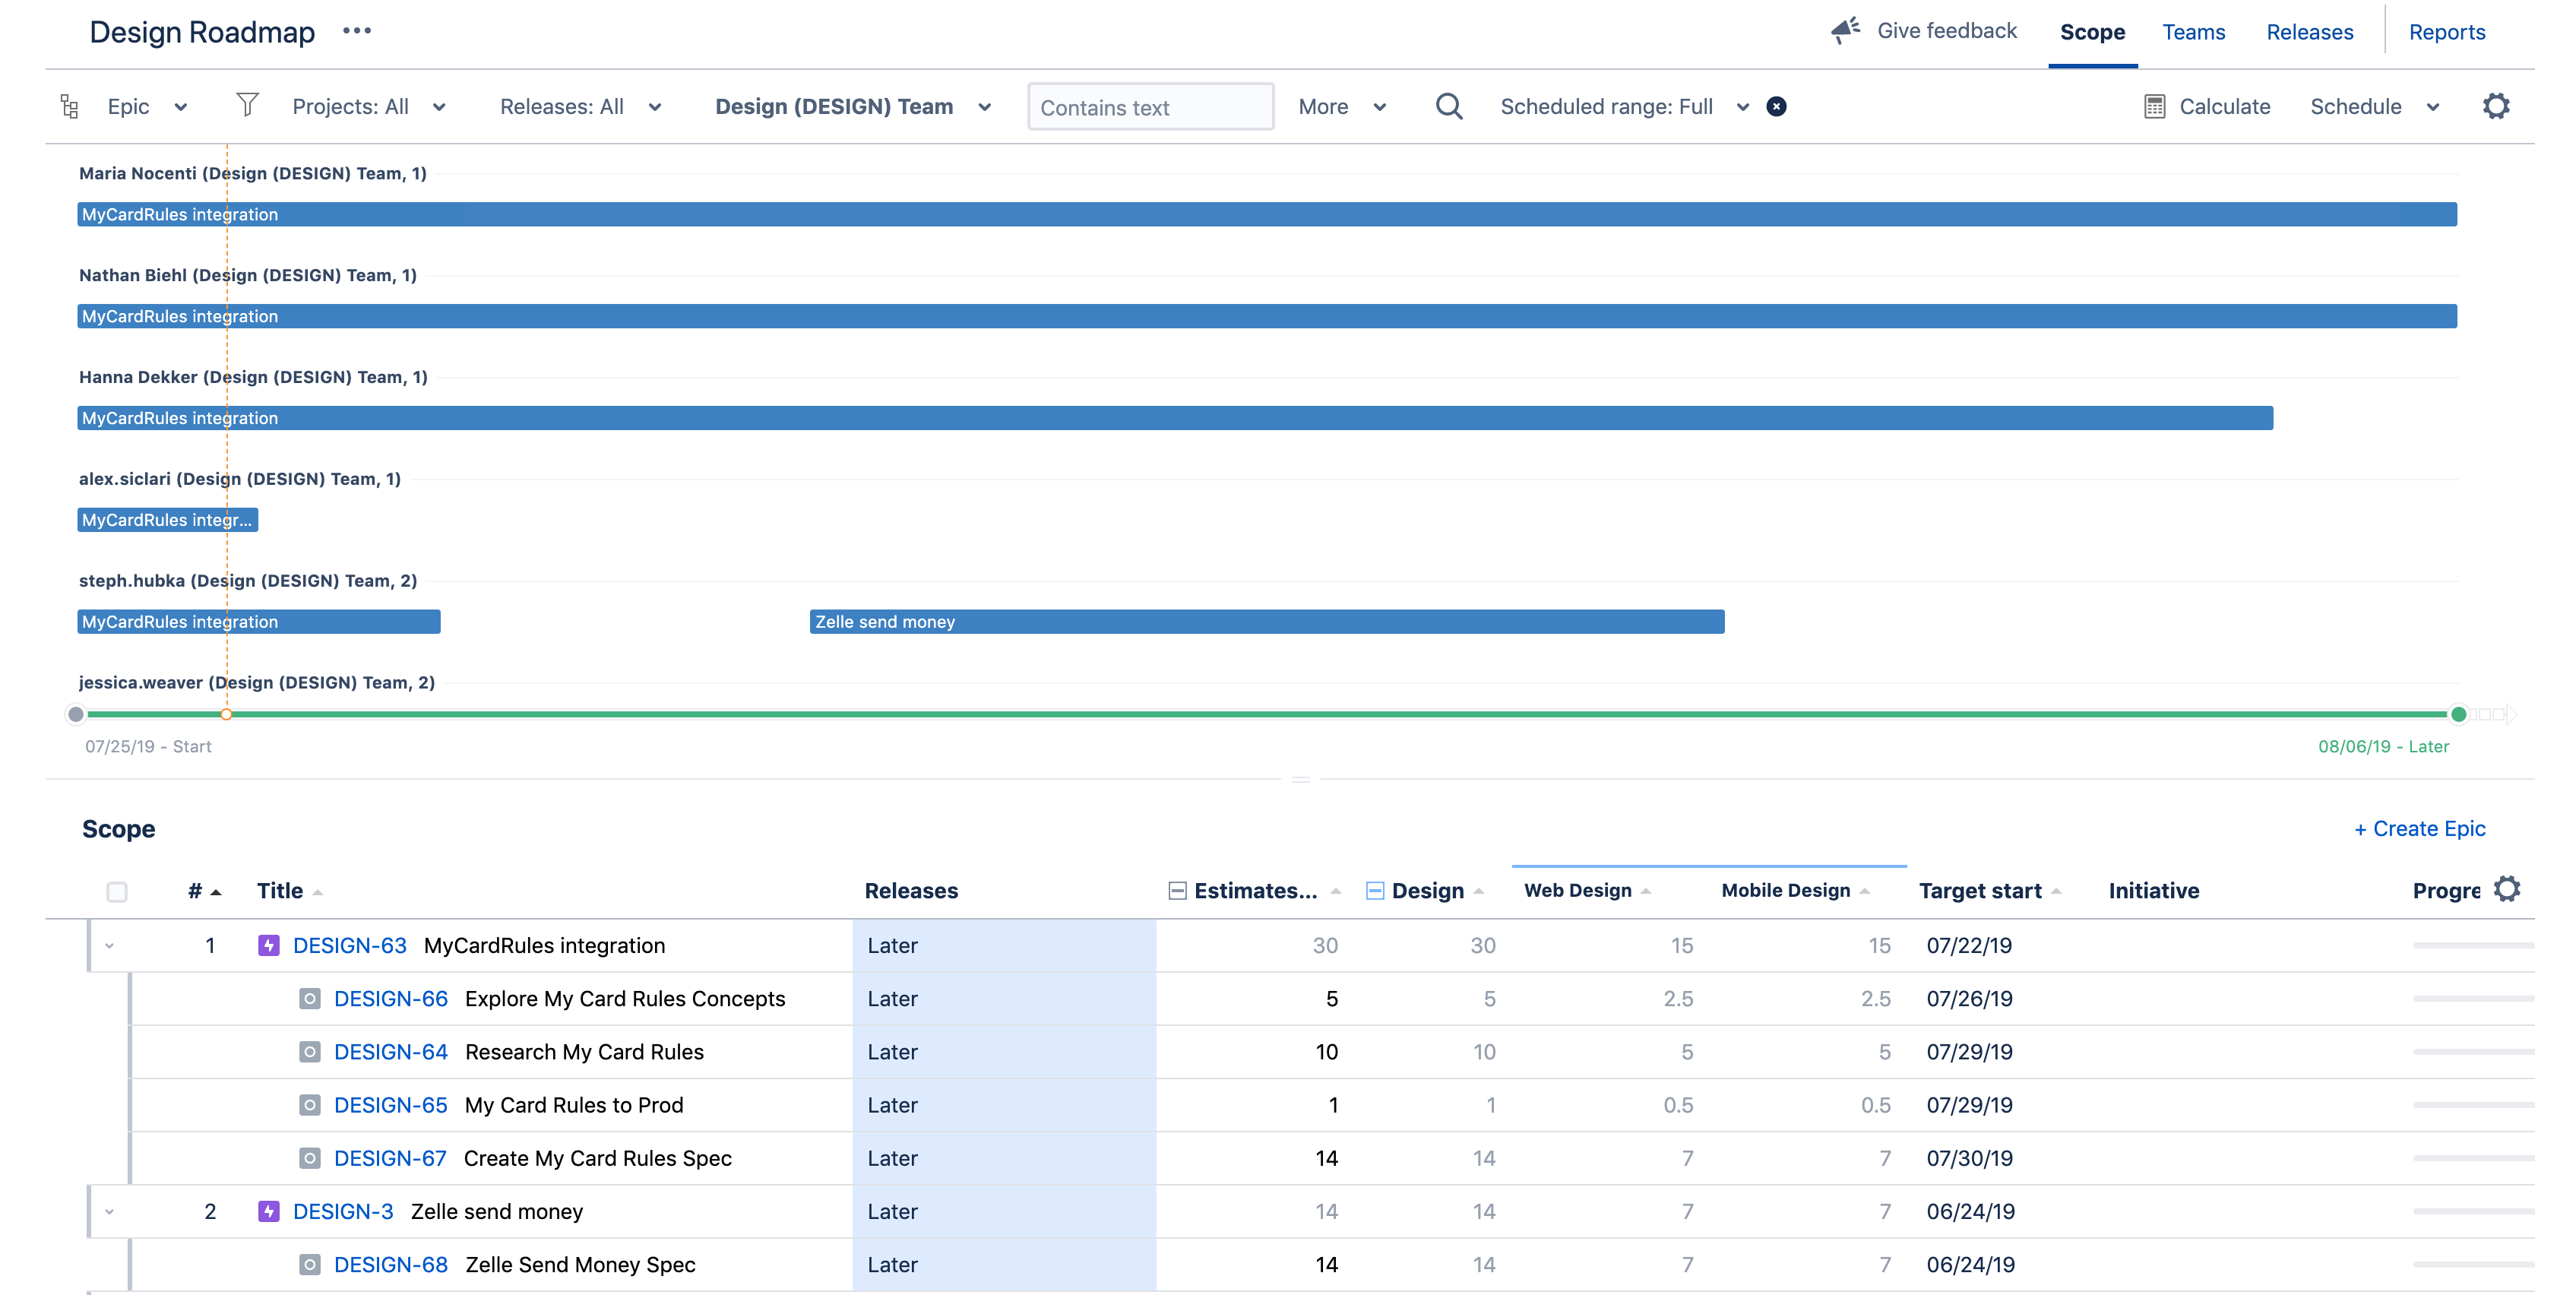Click the story icon for DESIGN-64

tap(310, 1051)
